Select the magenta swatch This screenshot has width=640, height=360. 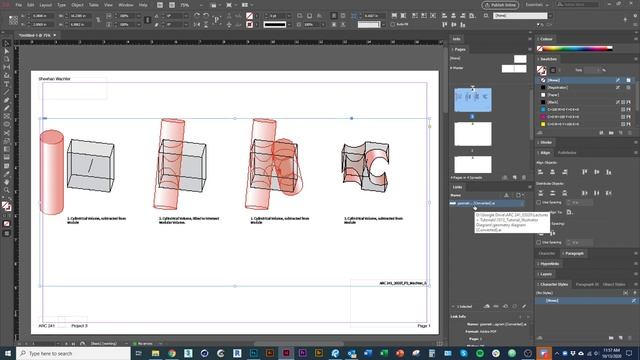586,117
